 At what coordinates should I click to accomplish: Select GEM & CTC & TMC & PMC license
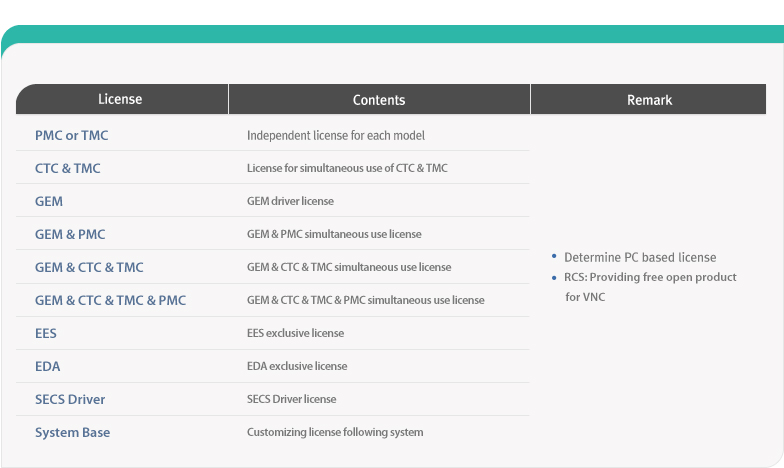[x=110, y=300]
